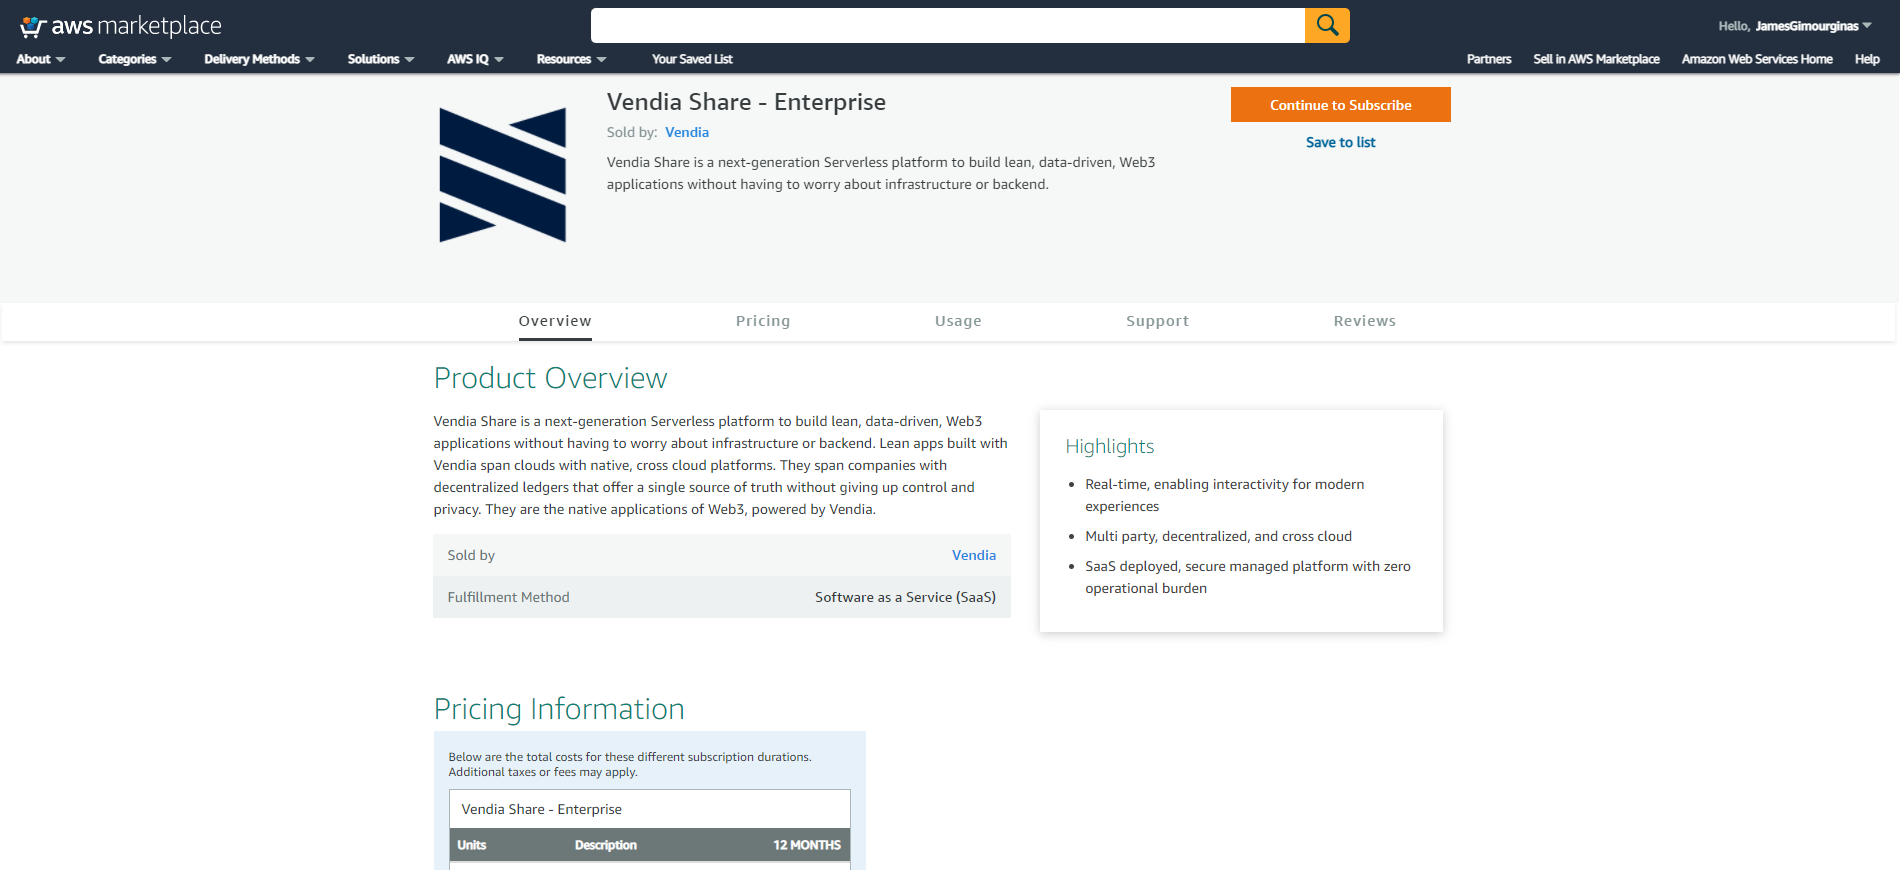Click the AWS Marketplace logo
1900x870 pixels.
click(x=120, y=26)
